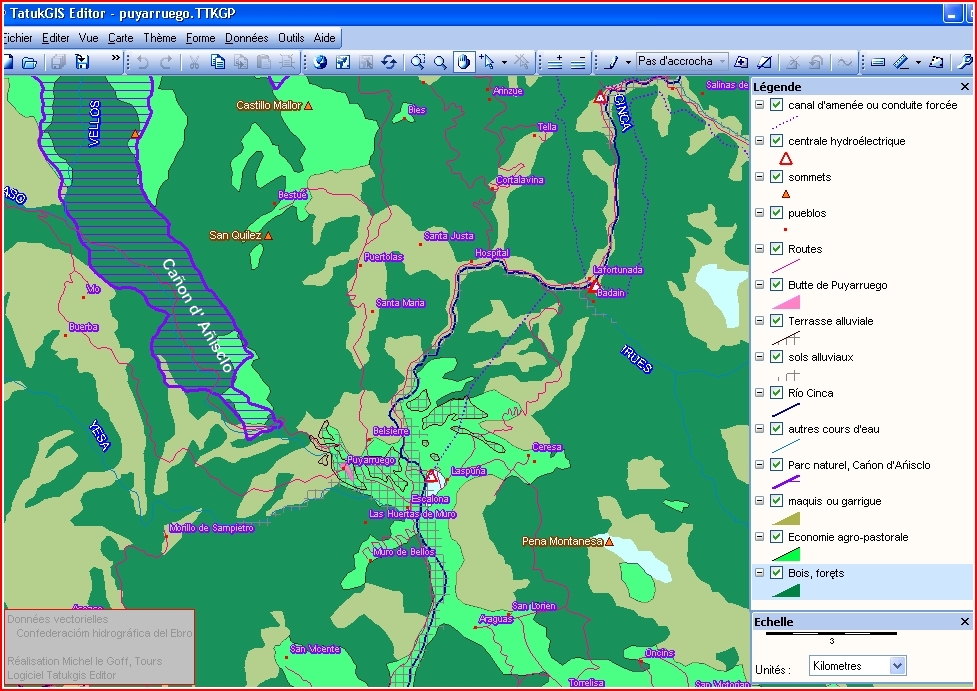Screen dimensions: 977x691
Task: Hide the Río Cinca layer
Action: click(x=776, y=393)
